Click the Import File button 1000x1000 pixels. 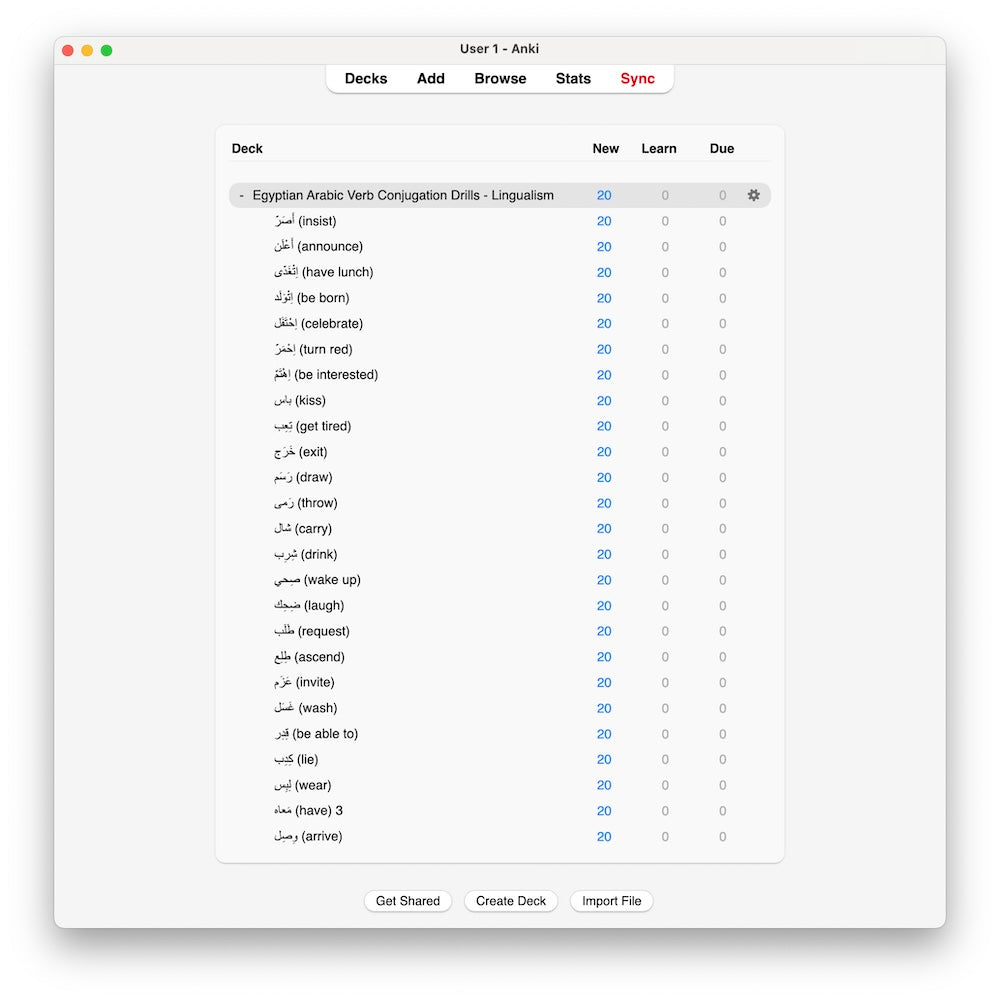612,901
